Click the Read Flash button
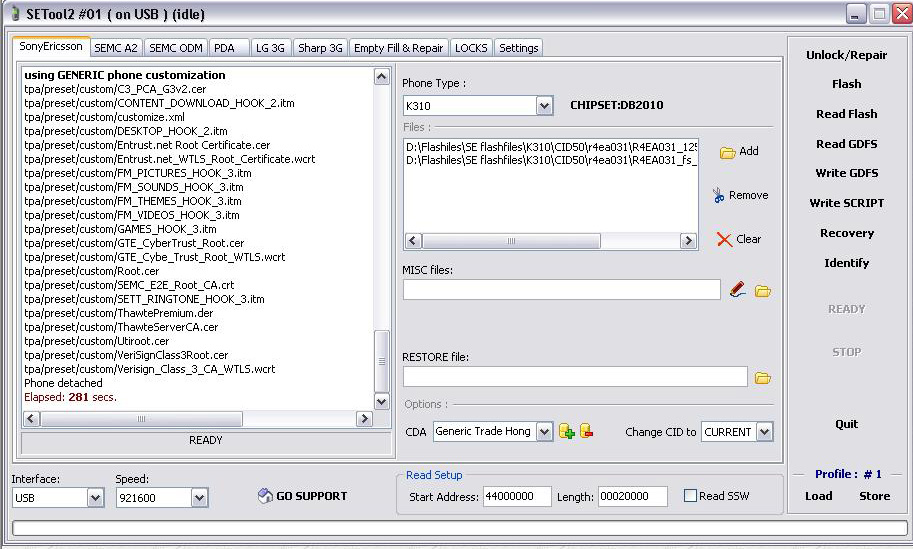 point(847,114)
